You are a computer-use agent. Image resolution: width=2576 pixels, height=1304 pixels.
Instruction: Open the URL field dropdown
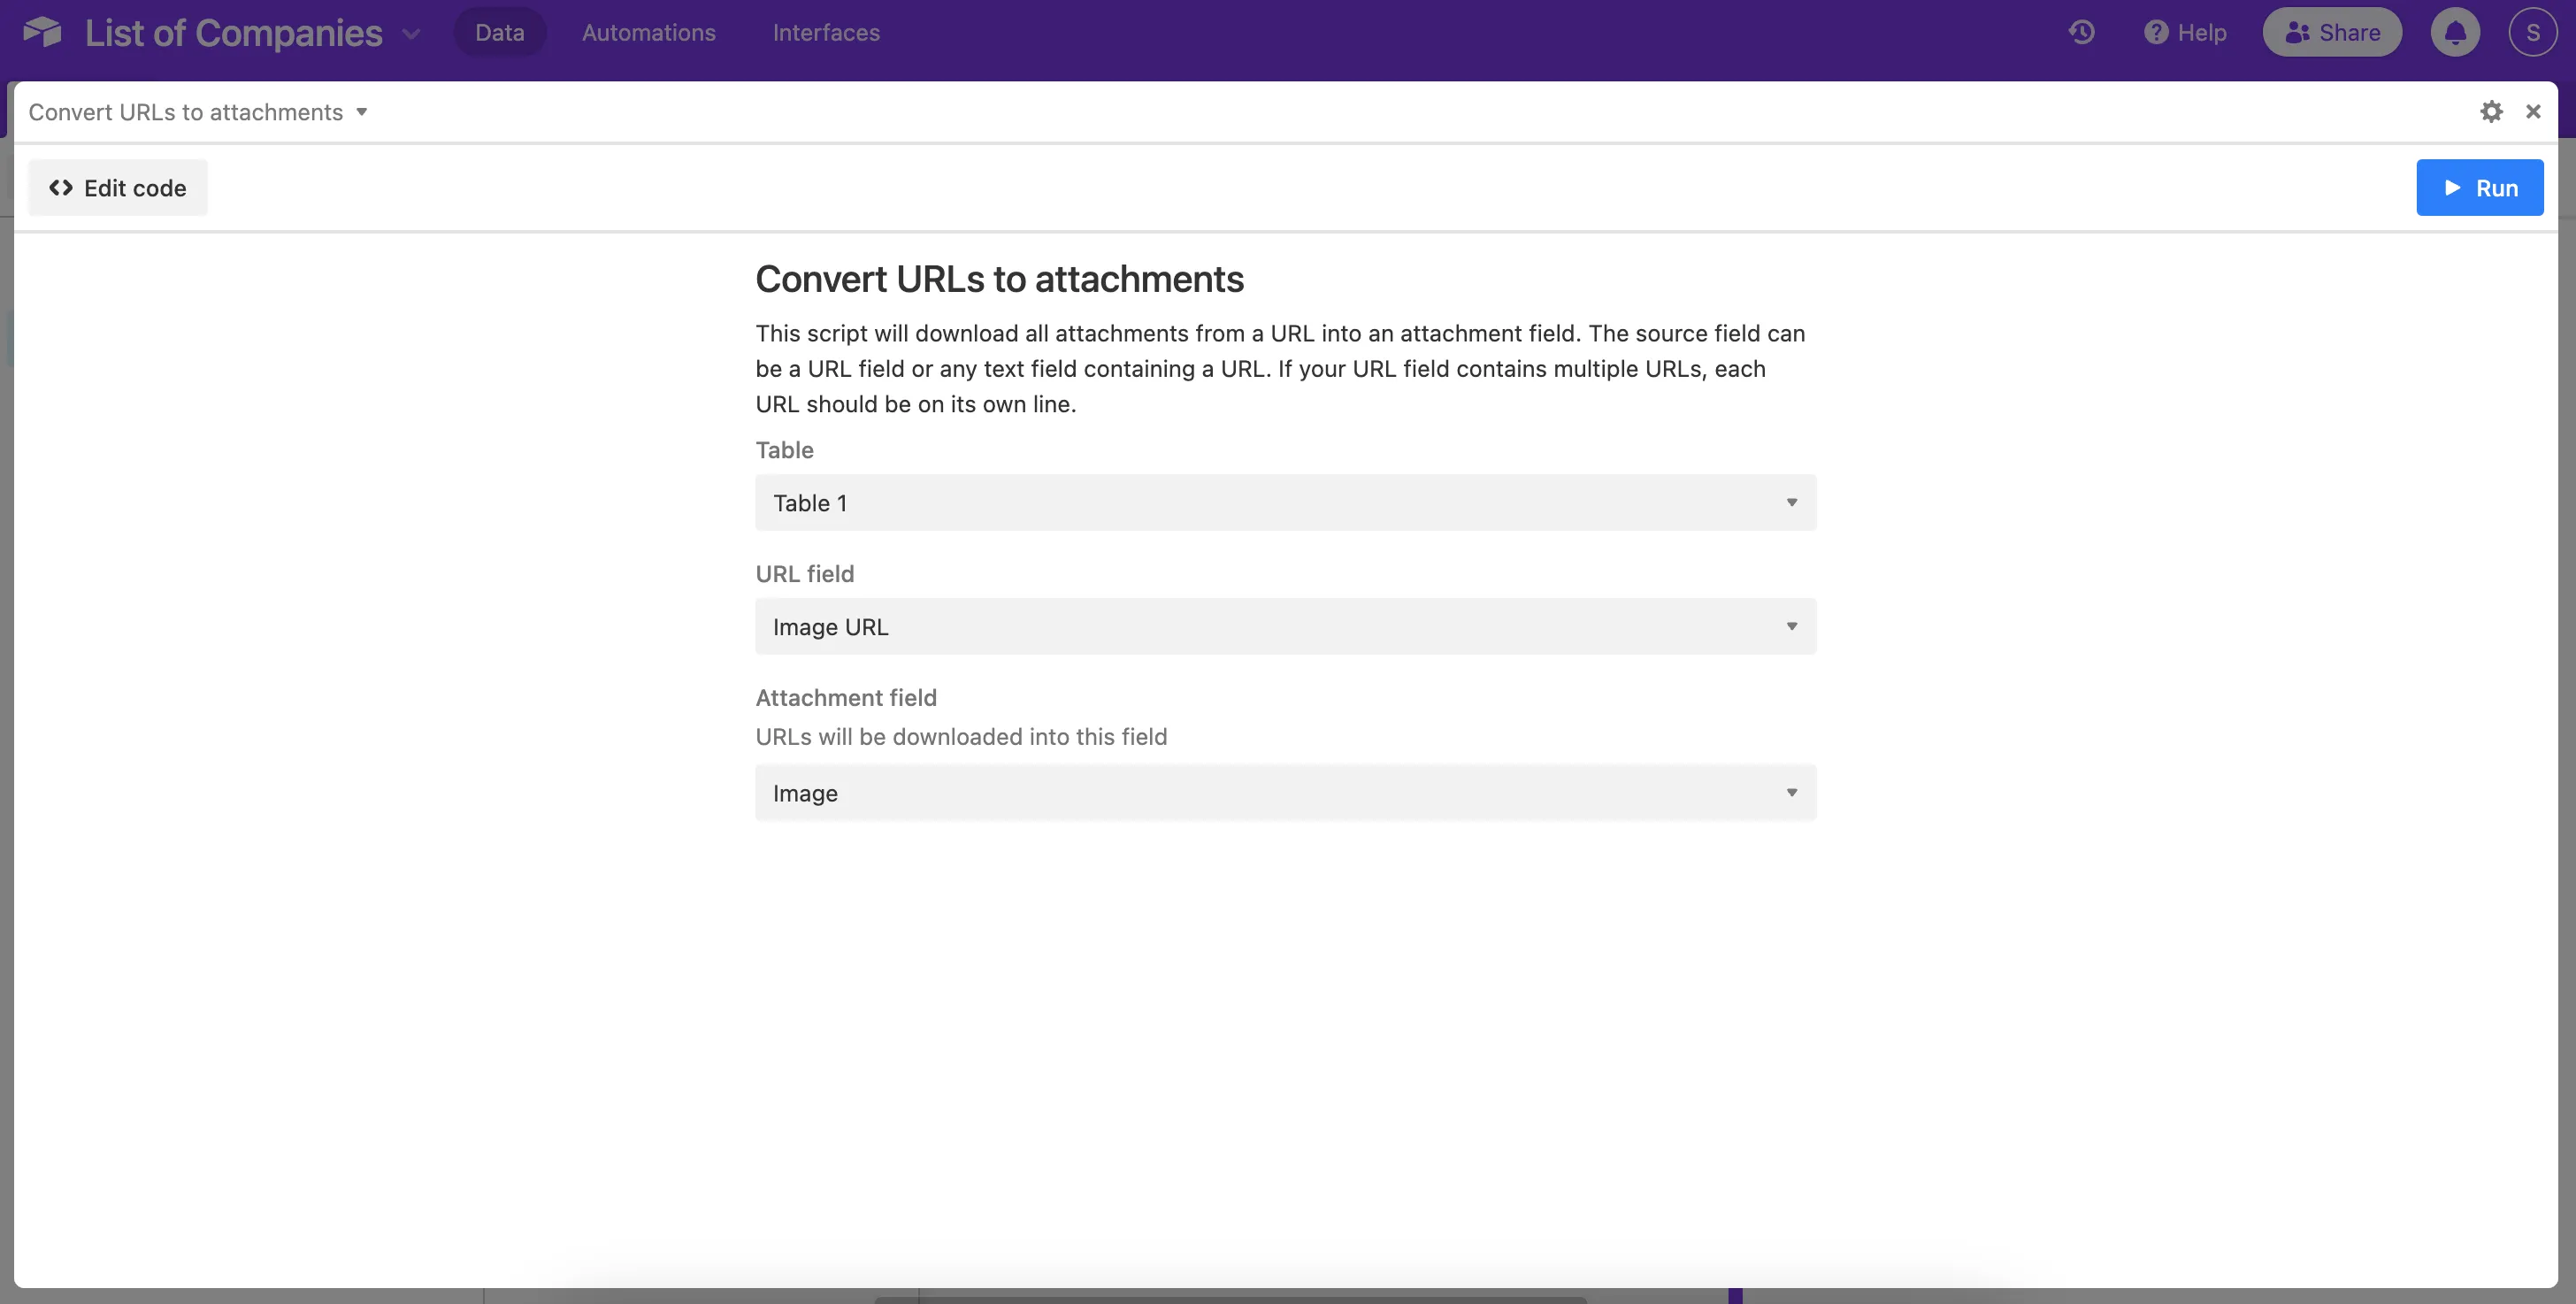pos(1285,626)
